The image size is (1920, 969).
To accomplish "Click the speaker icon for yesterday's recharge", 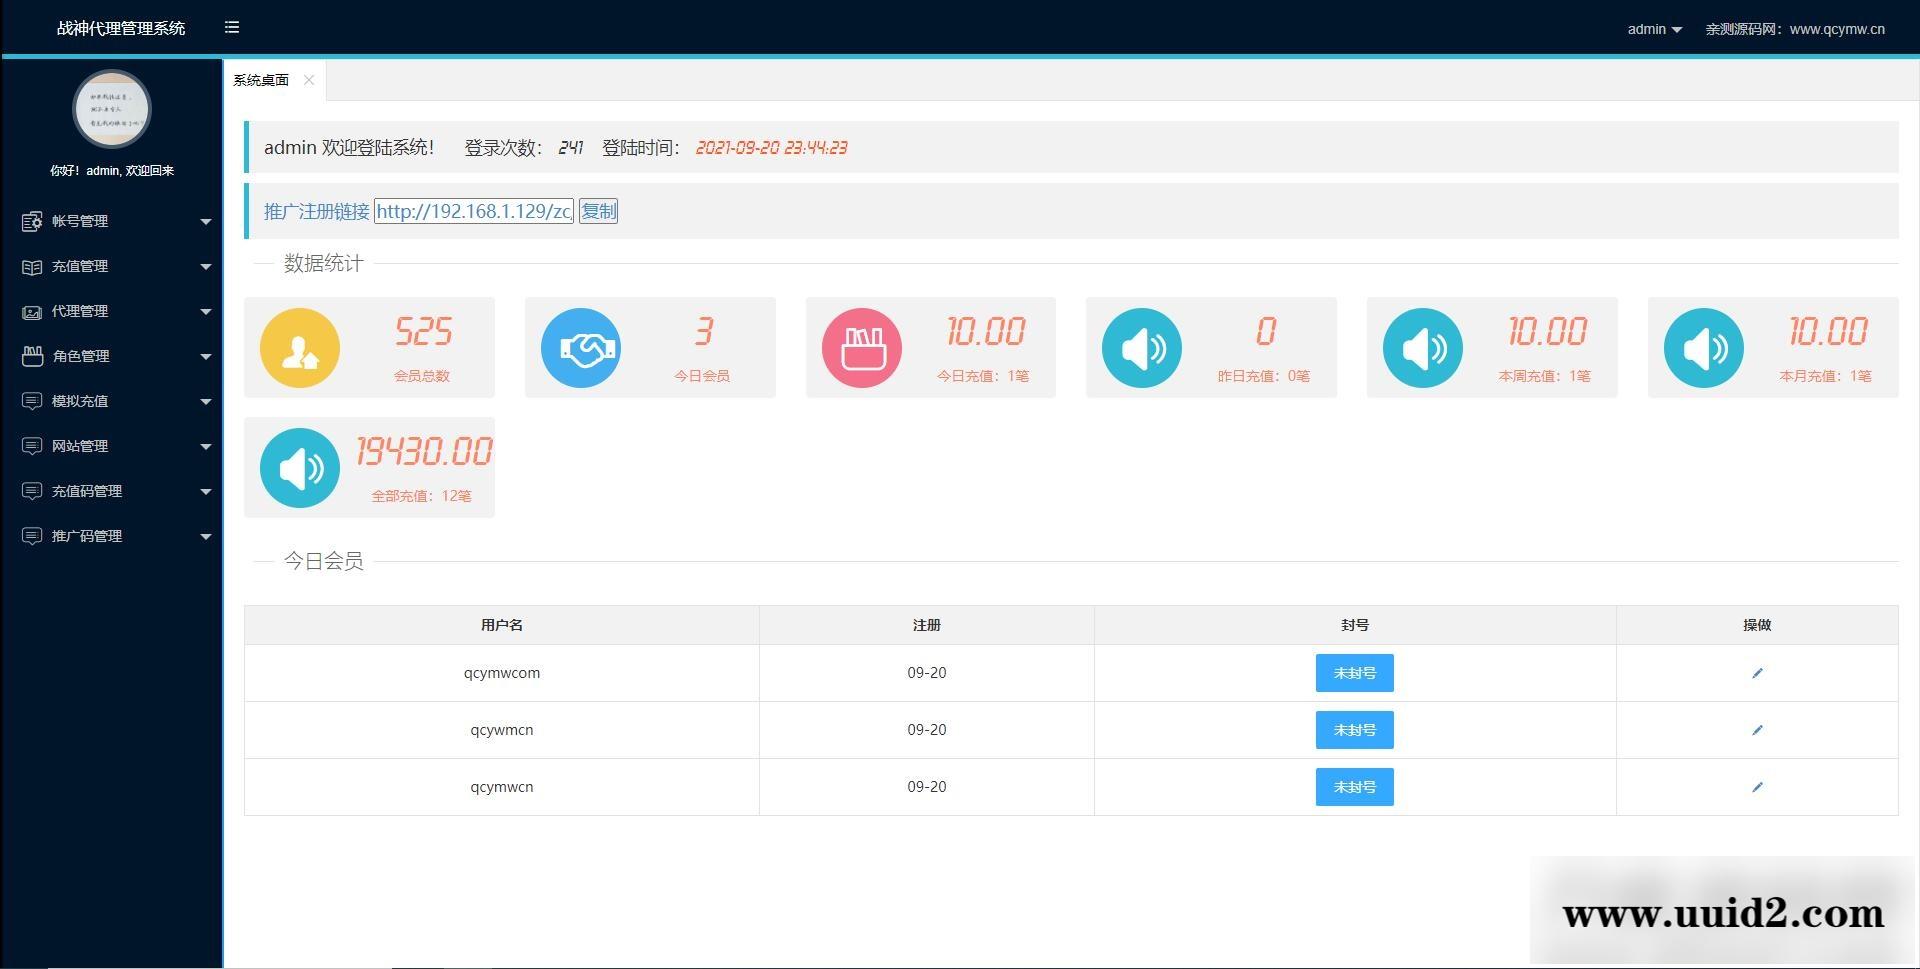I will pos(1142,348).
